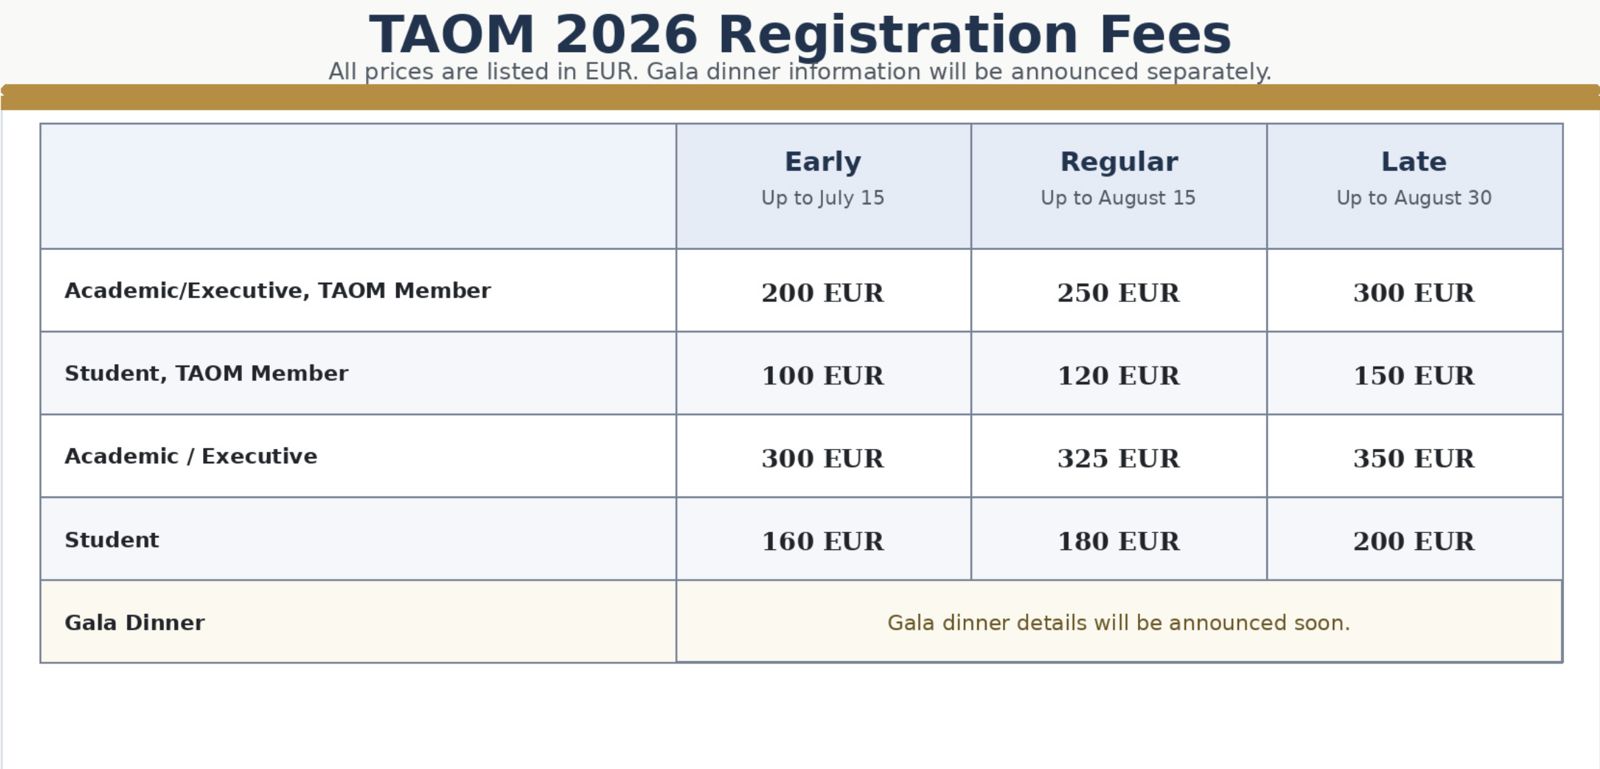Image resolution: width=1600 pixels, height=769 pixels.
Task: Select the 160 EUR early student fee
Action: (823, 542)
